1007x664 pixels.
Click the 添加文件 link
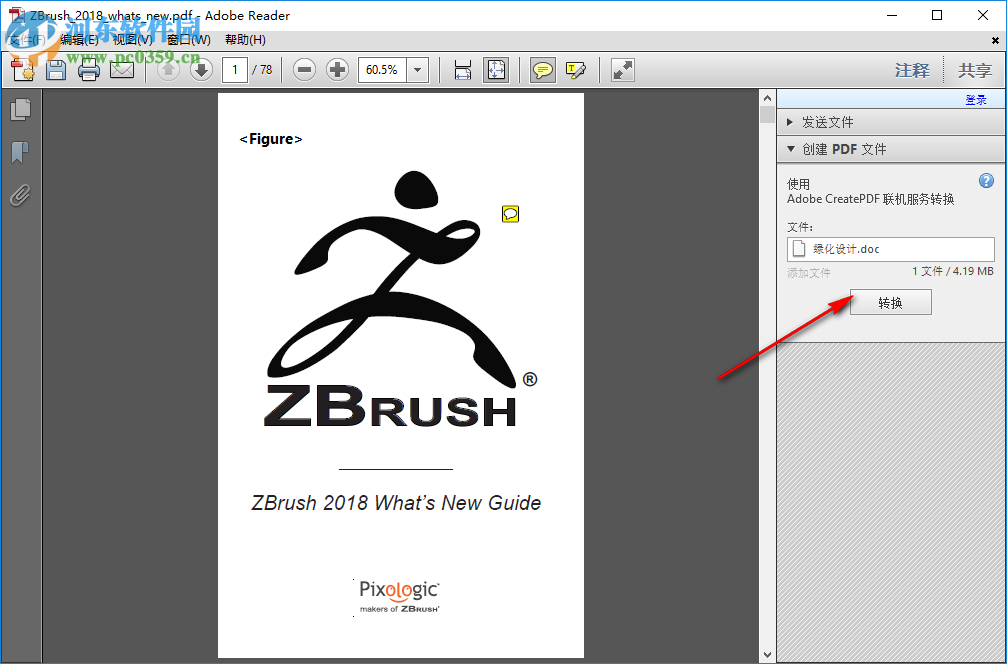809,273
